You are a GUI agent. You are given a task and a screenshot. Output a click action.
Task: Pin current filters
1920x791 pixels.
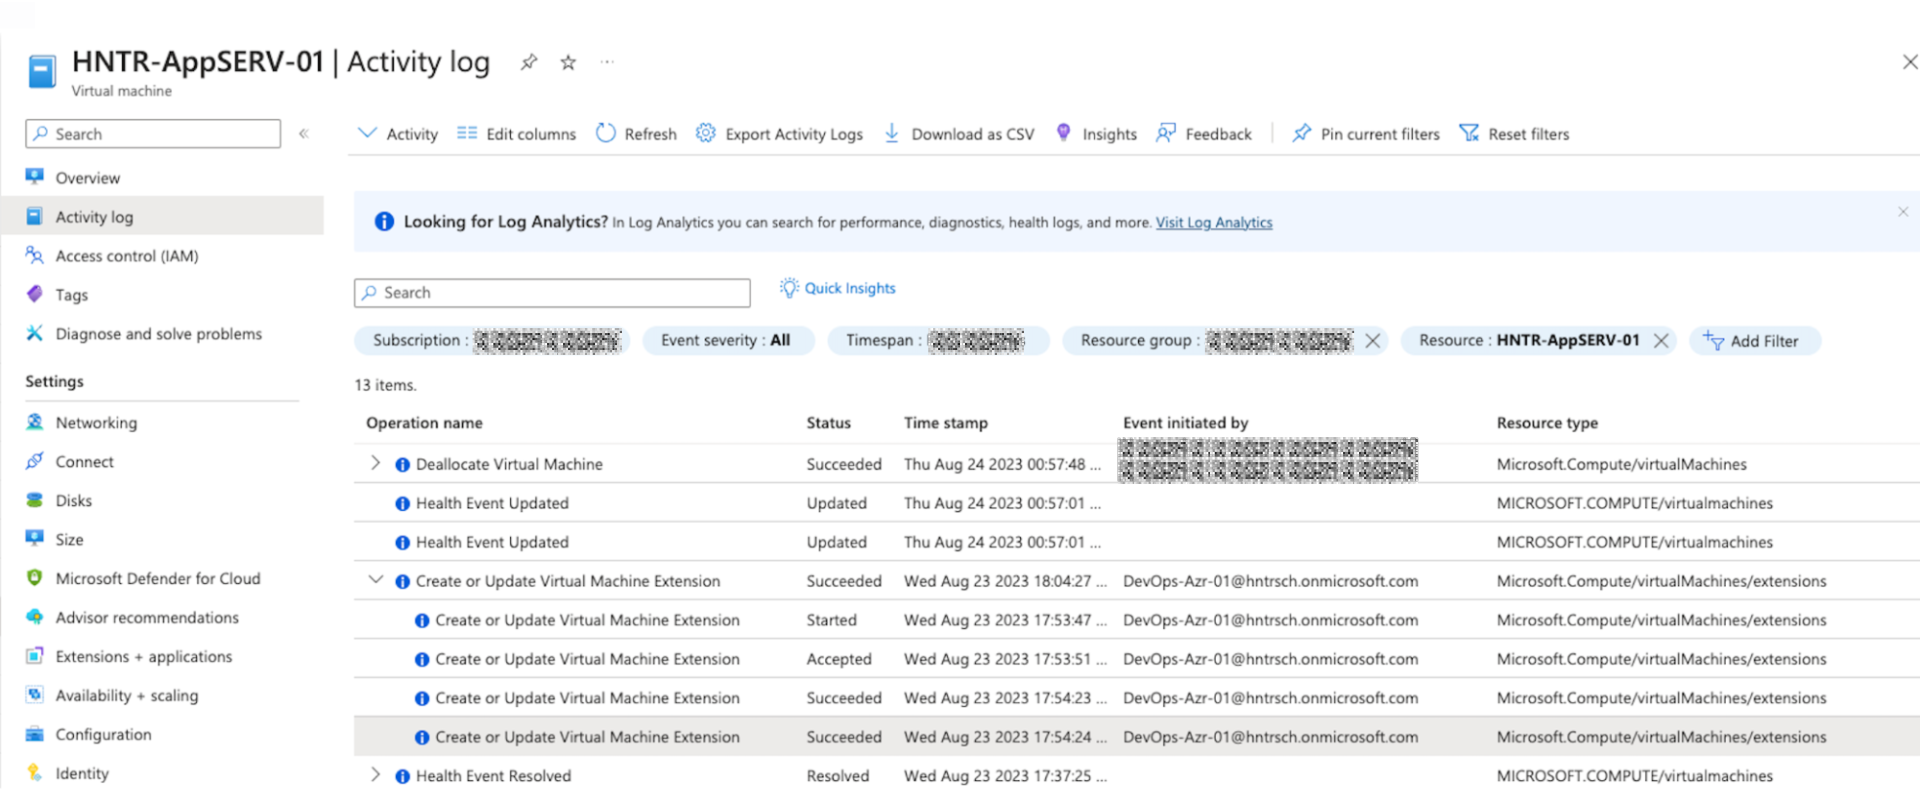click(1366, 134)
